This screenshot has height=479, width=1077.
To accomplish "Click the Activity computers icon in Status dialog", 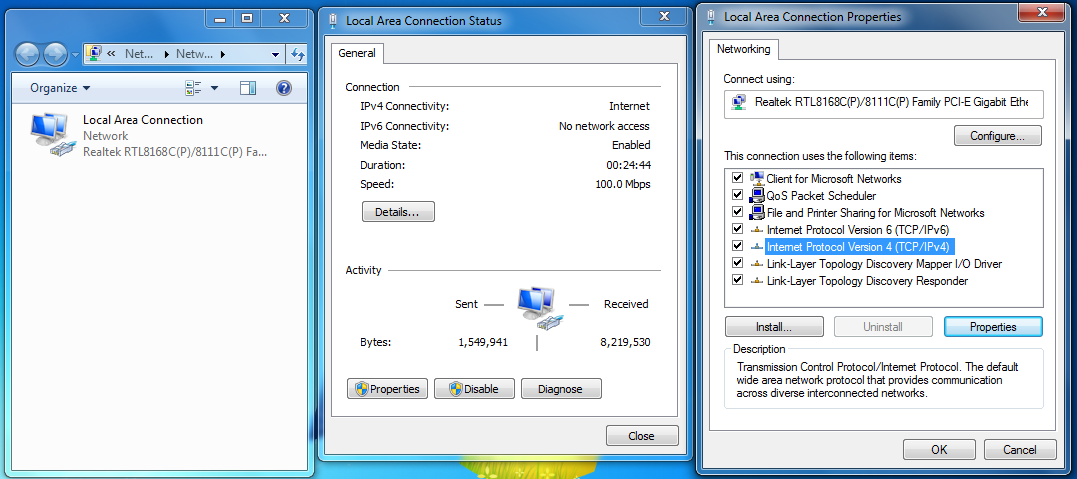I will (x=542, y=307).
